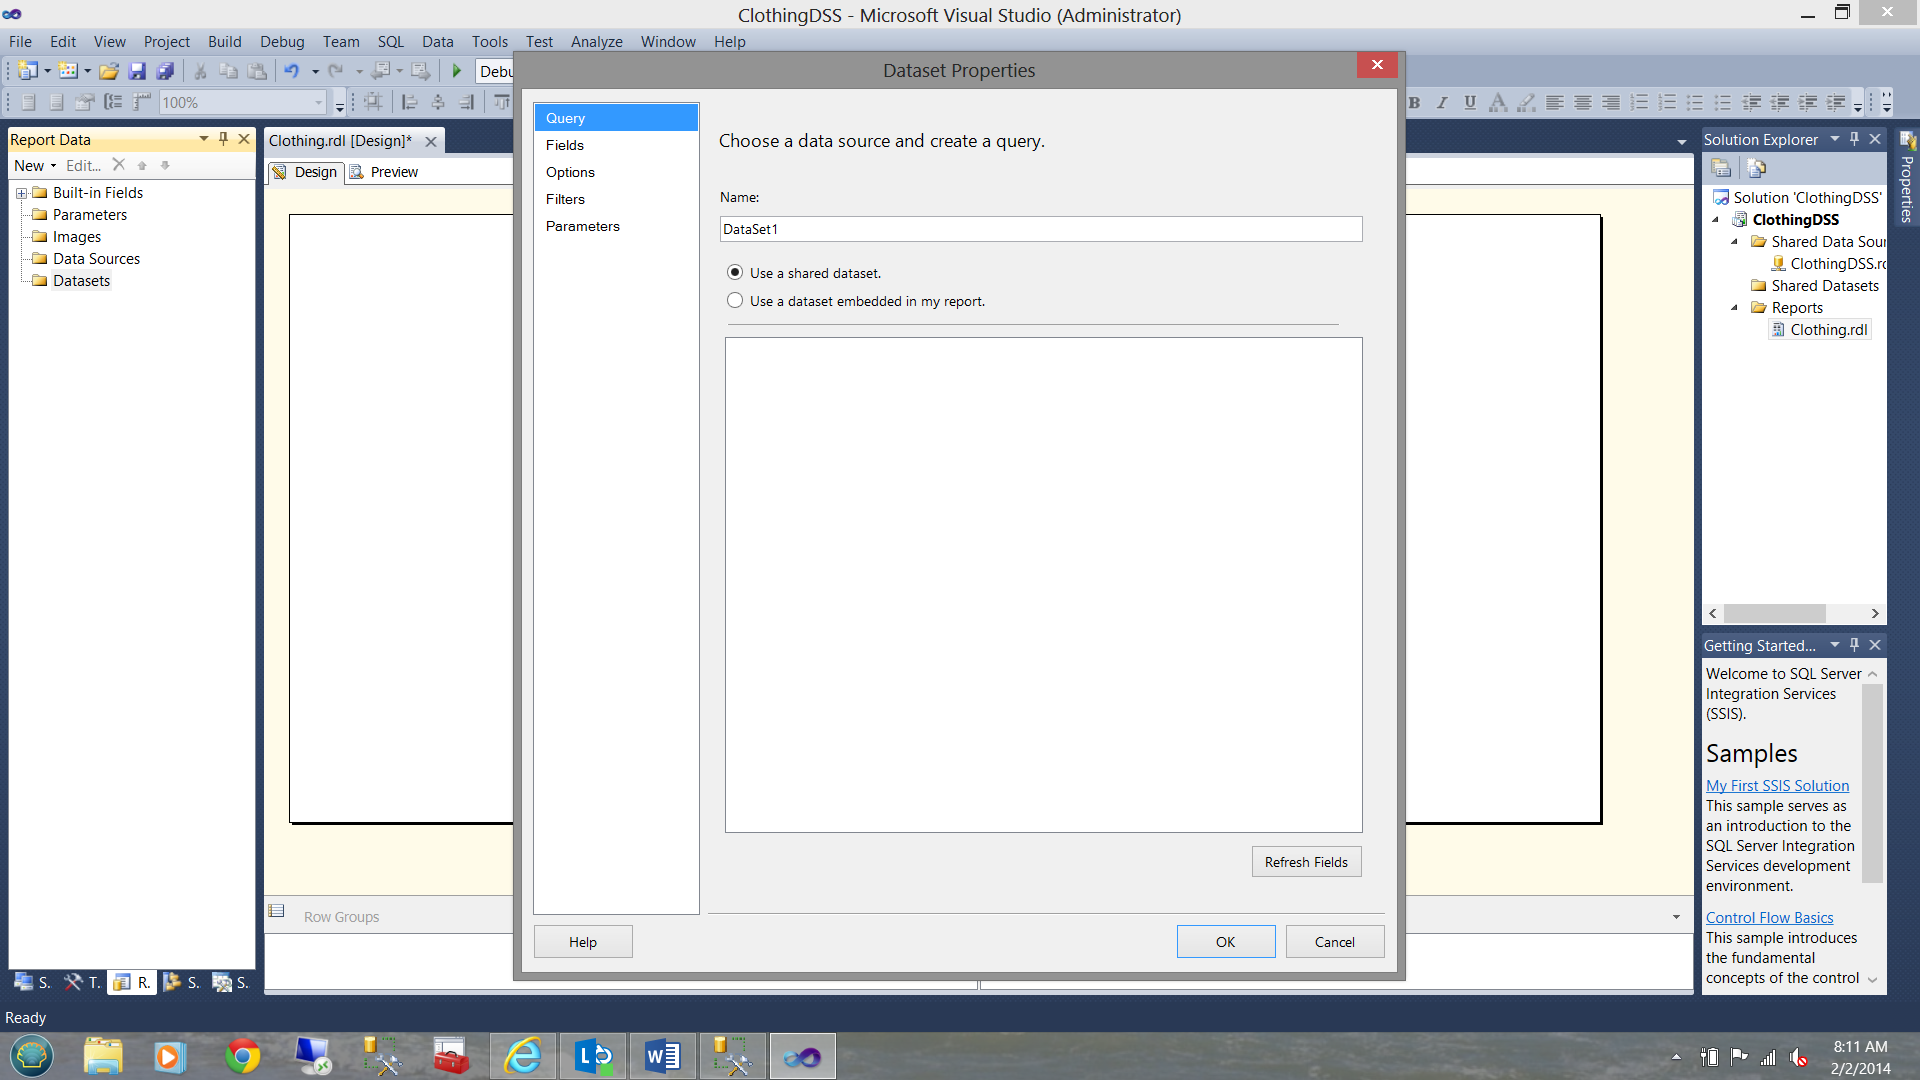
Task: Open the My First SSIS Solution link
Action: (x=1777, y=786)
